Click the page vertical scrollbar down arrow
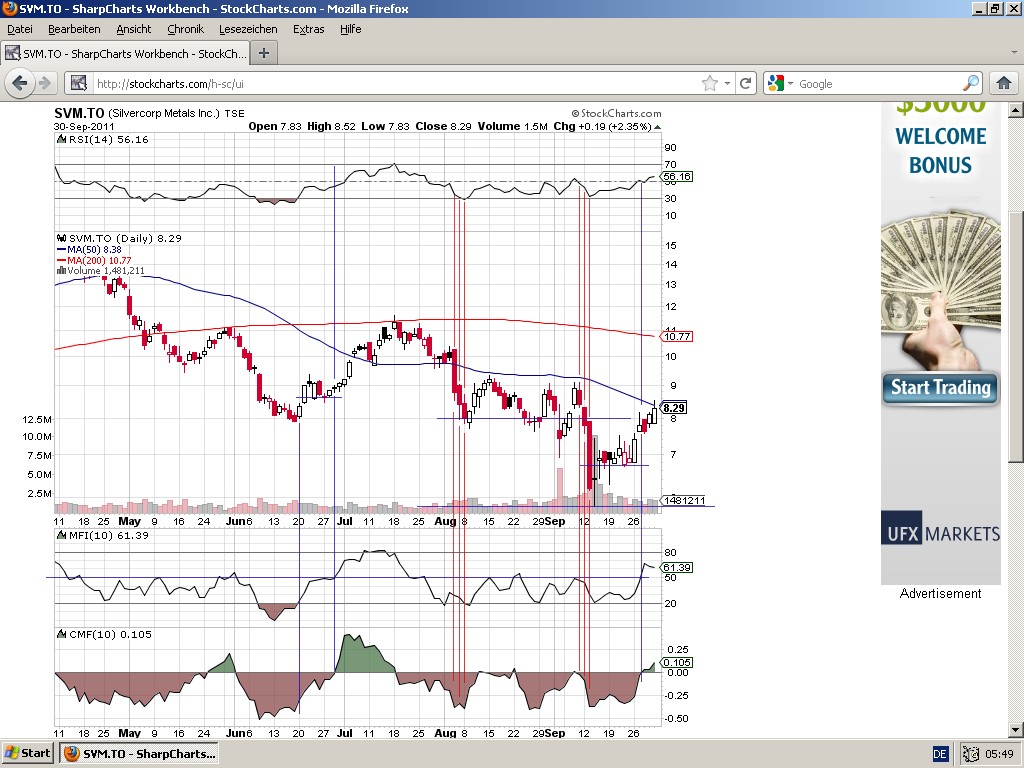1024x768 pixels. click(x=1015, y=728)
